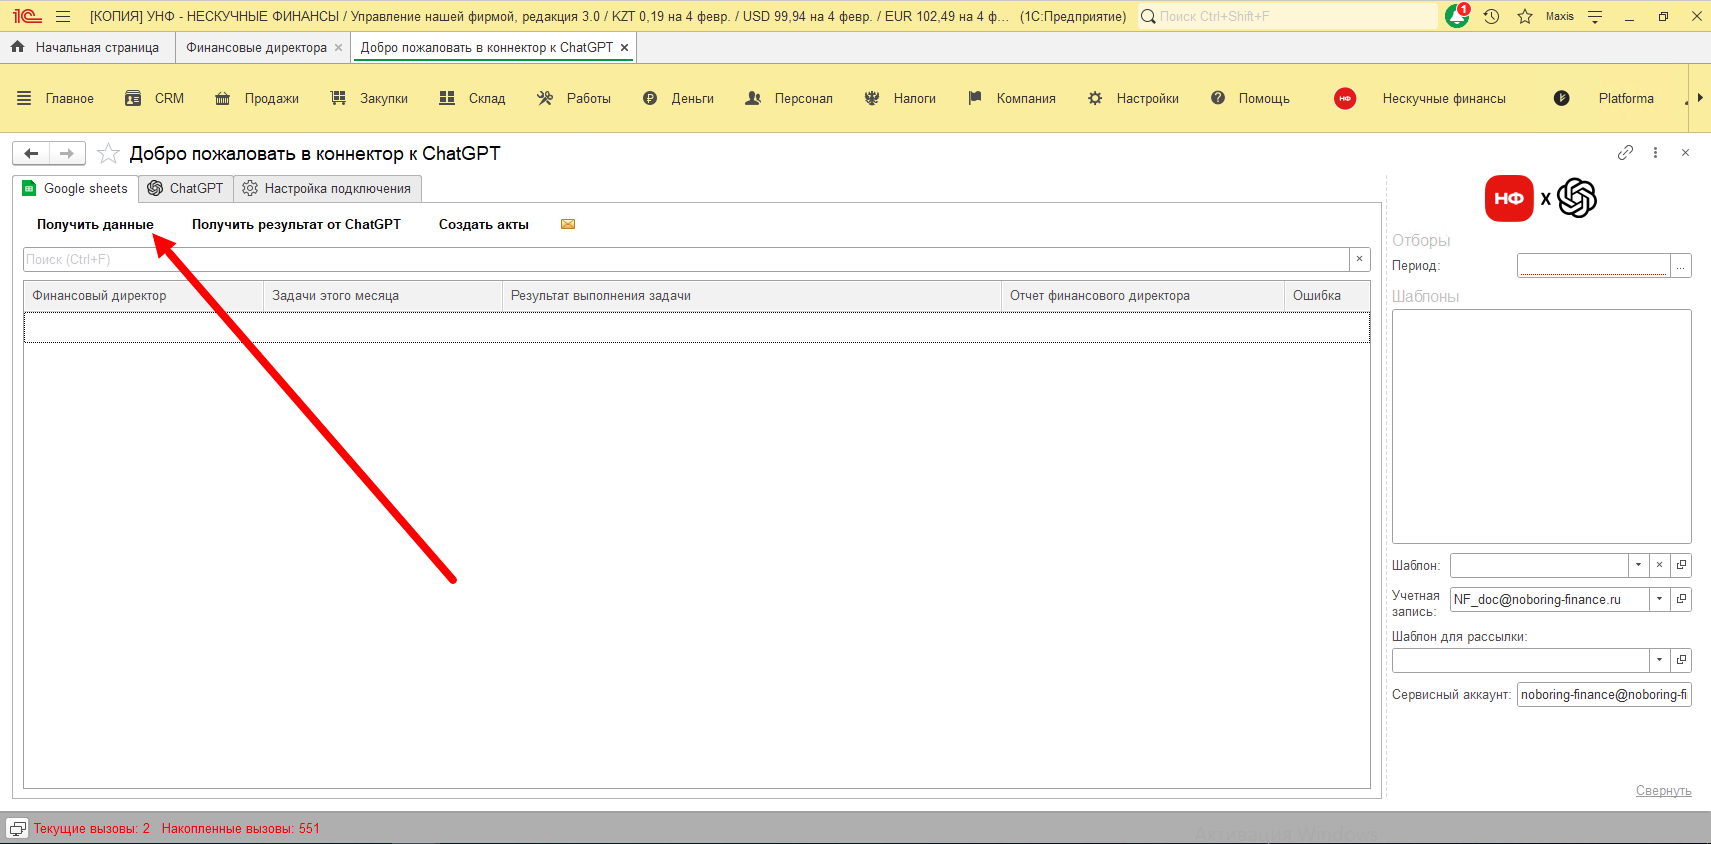
Task: Expand the Шаблон для рассылки dropdown
Action: 1659,660
